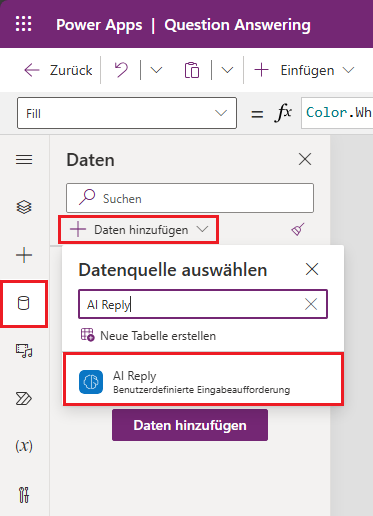Open the Tree view layers icon
This screenshot has height=516, width=373.
tap(24, 207)
